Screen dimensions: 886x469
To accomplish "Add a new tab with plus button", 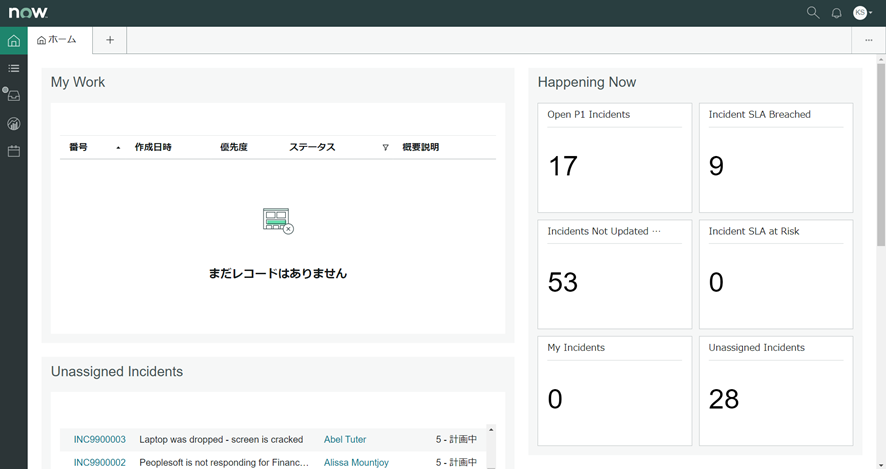I will (x=110, y=40).
